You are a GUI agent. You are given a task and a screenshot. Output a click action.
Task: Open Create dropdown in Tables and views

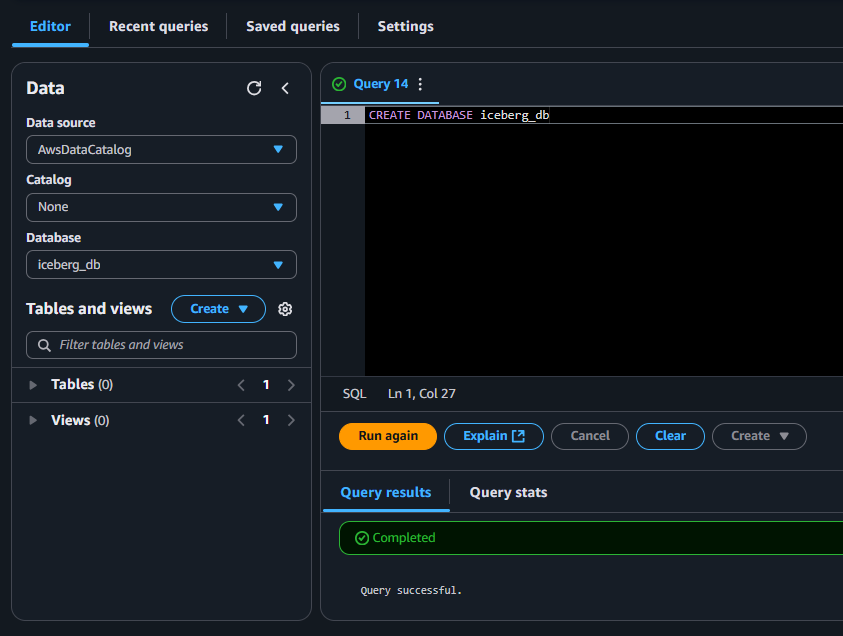coord(218,309)
